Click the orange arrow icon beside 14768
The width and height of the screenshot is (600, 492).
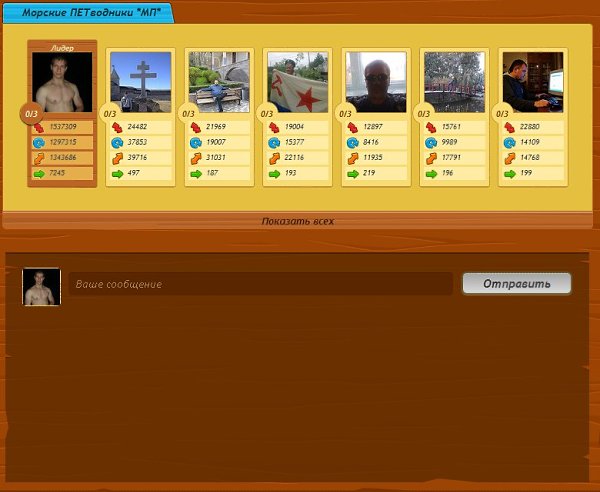(509, 158)
